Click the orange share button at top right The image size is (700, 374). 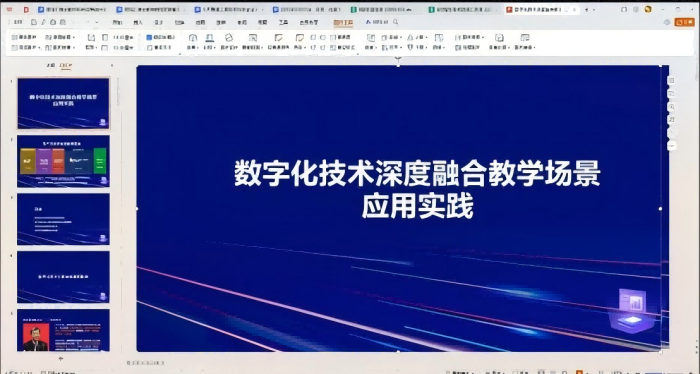pos(684,22)
